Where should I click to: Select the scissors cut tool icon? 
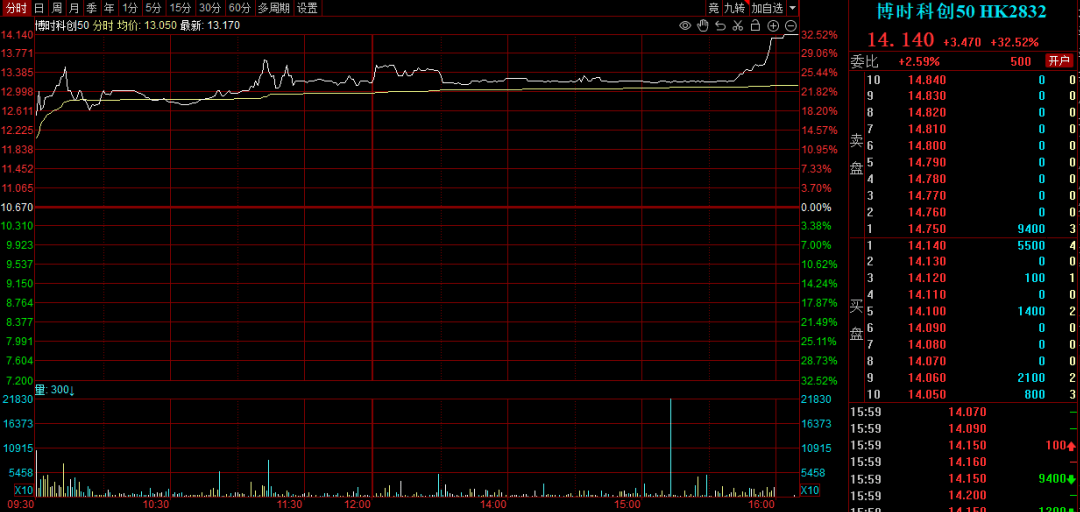(x=738, y=25)
